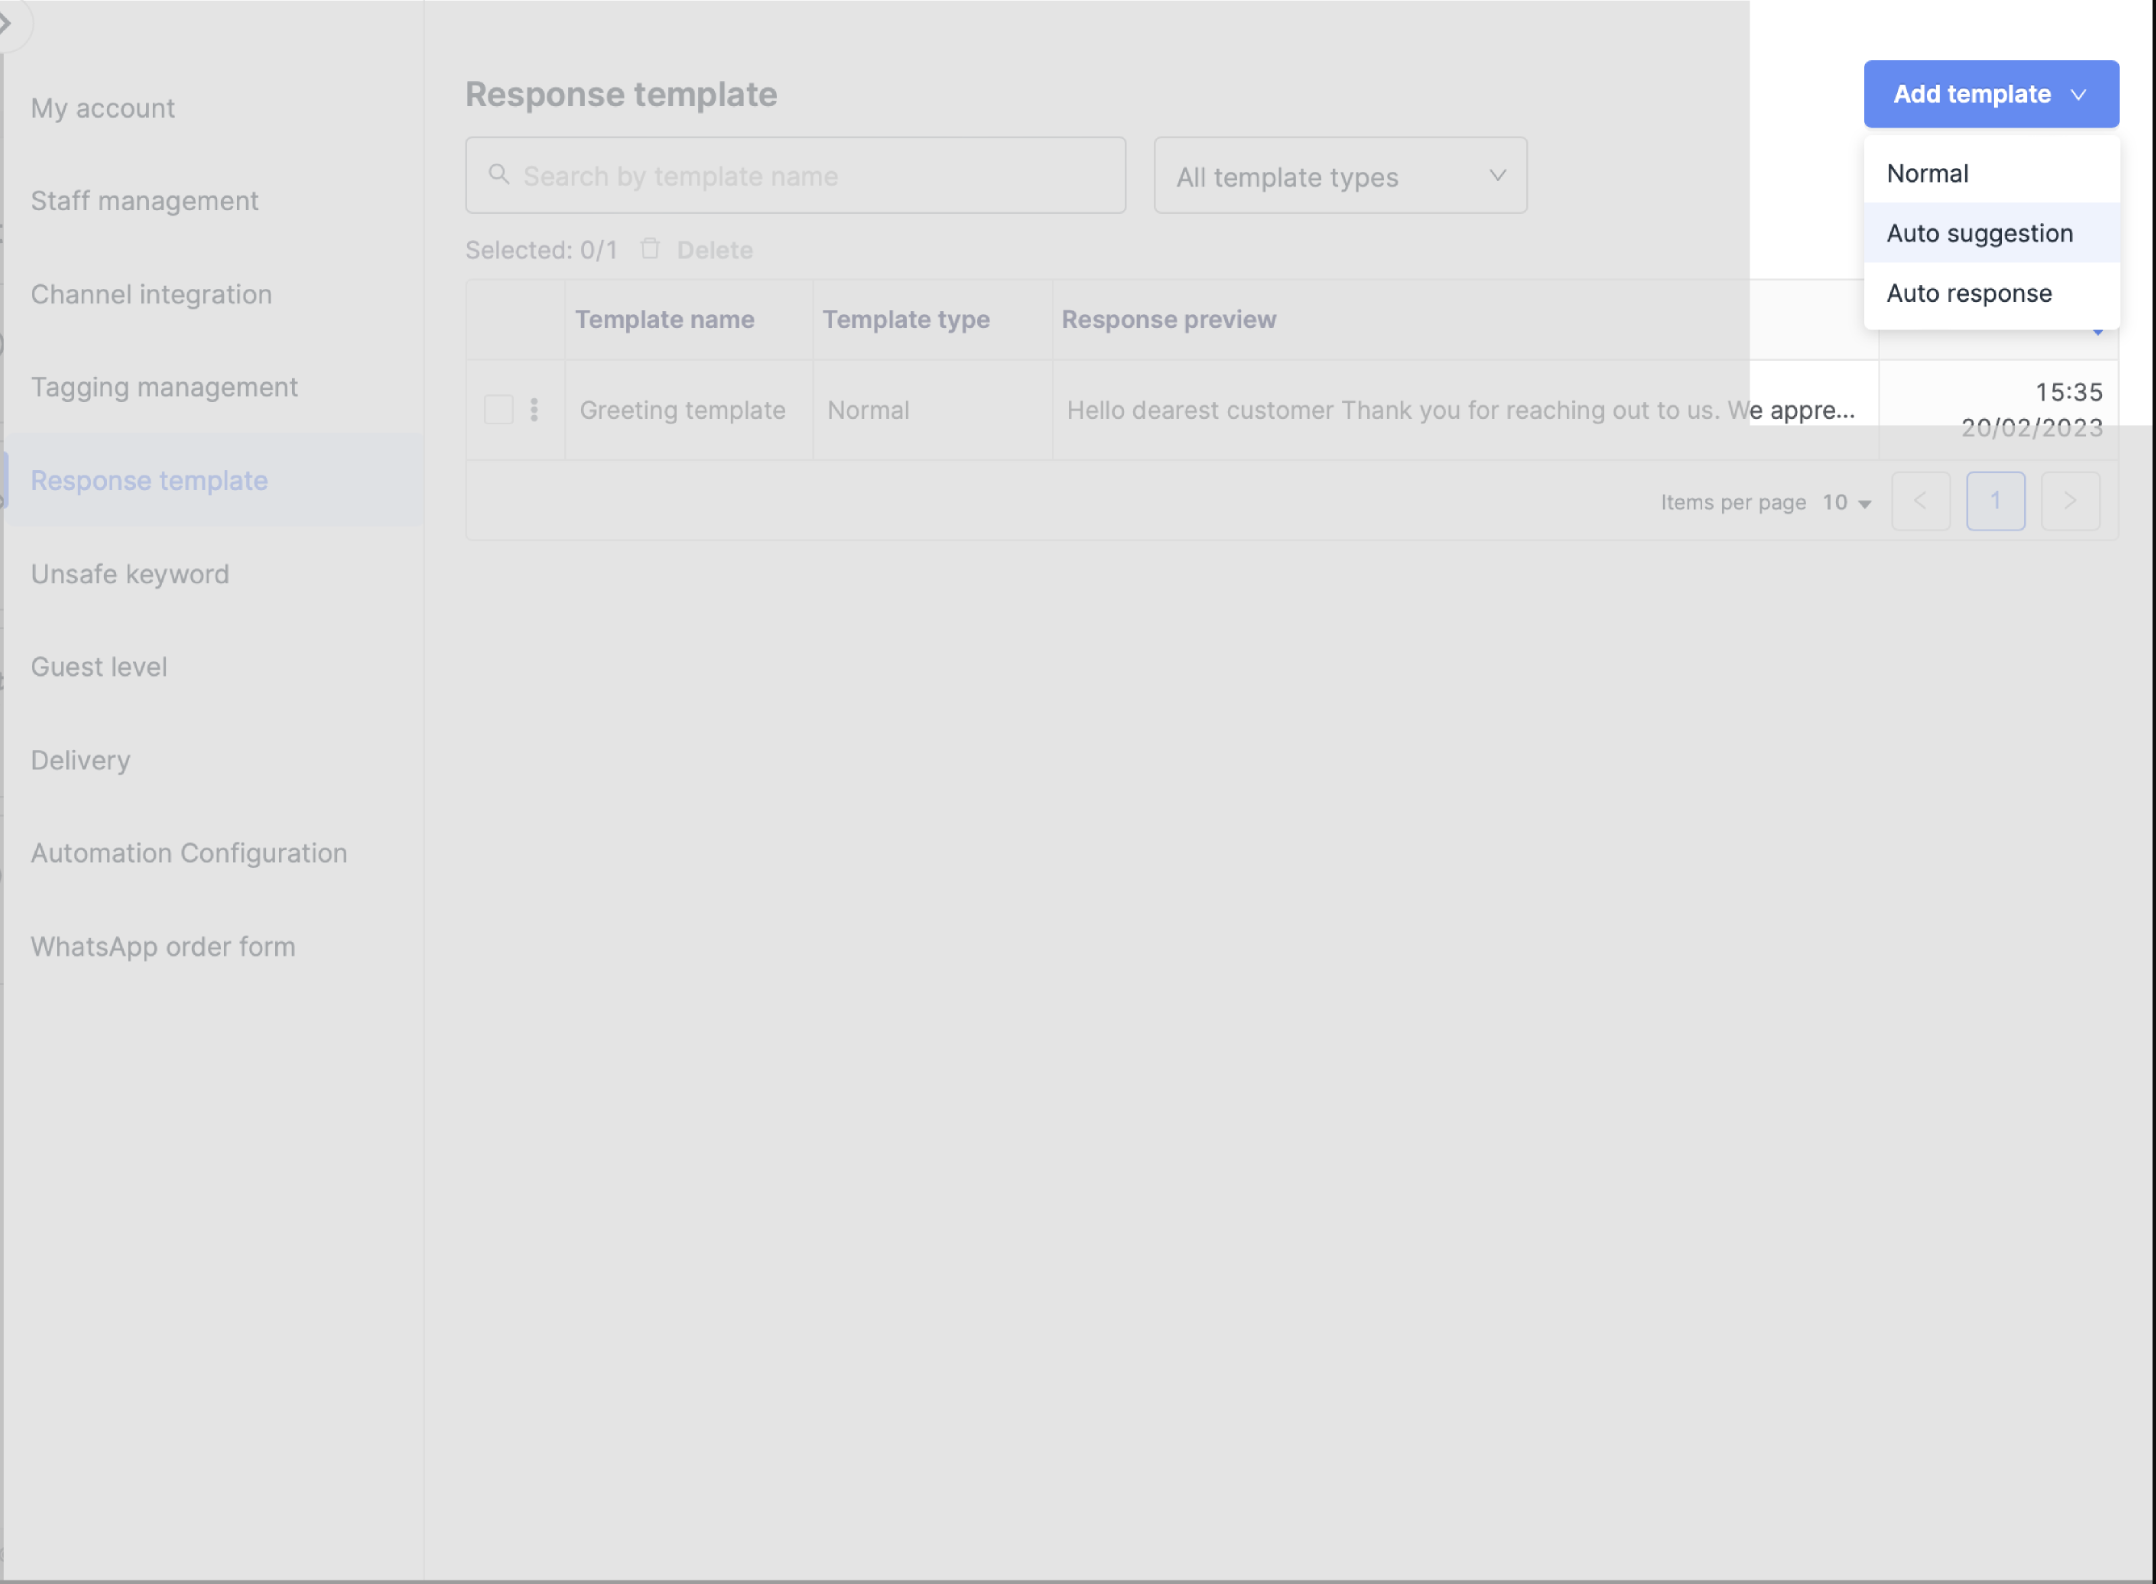Go to Unsafe keyword page
This screenshot has width=2156, height=1584.
130,575
